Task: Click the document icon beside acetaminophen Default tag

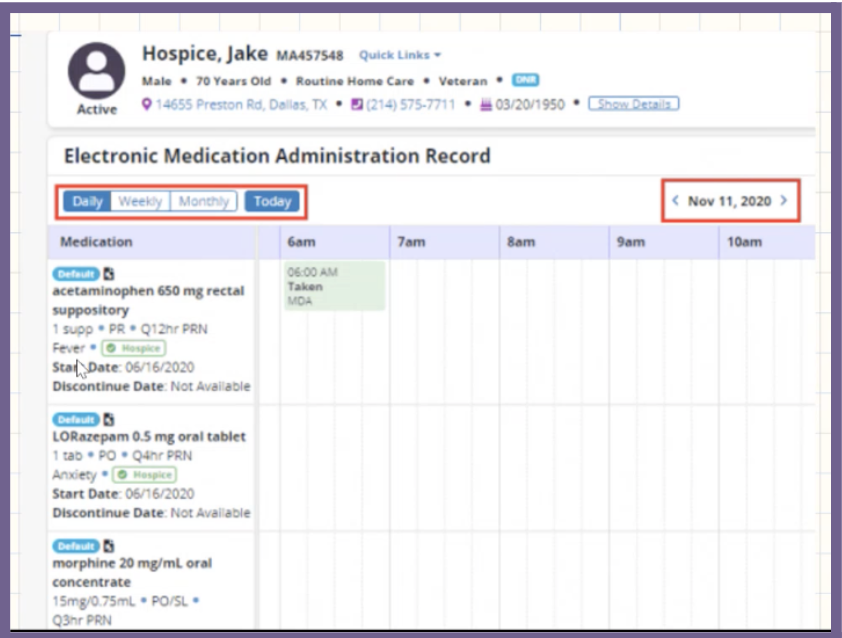Action: tap(109, 274)
